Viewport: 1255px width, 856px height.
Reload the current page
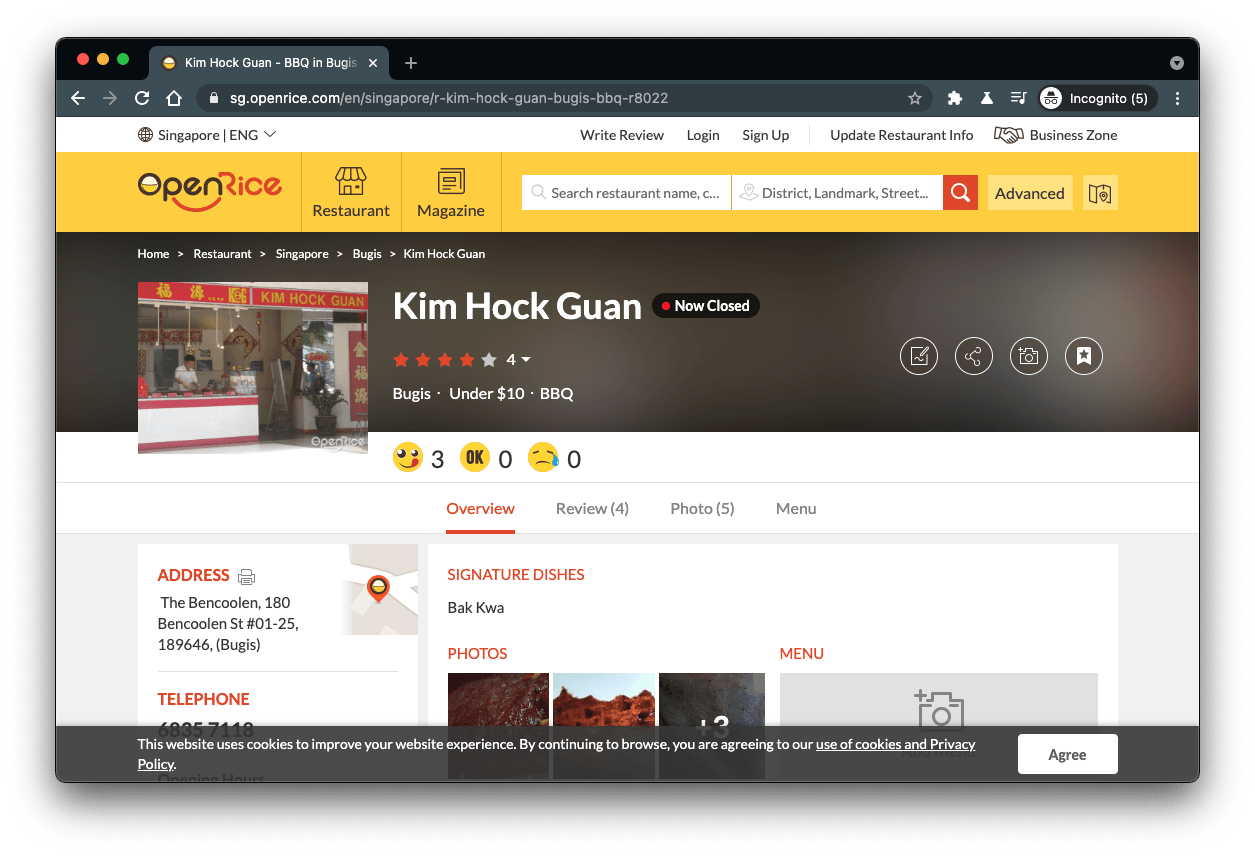pos(142,98)
